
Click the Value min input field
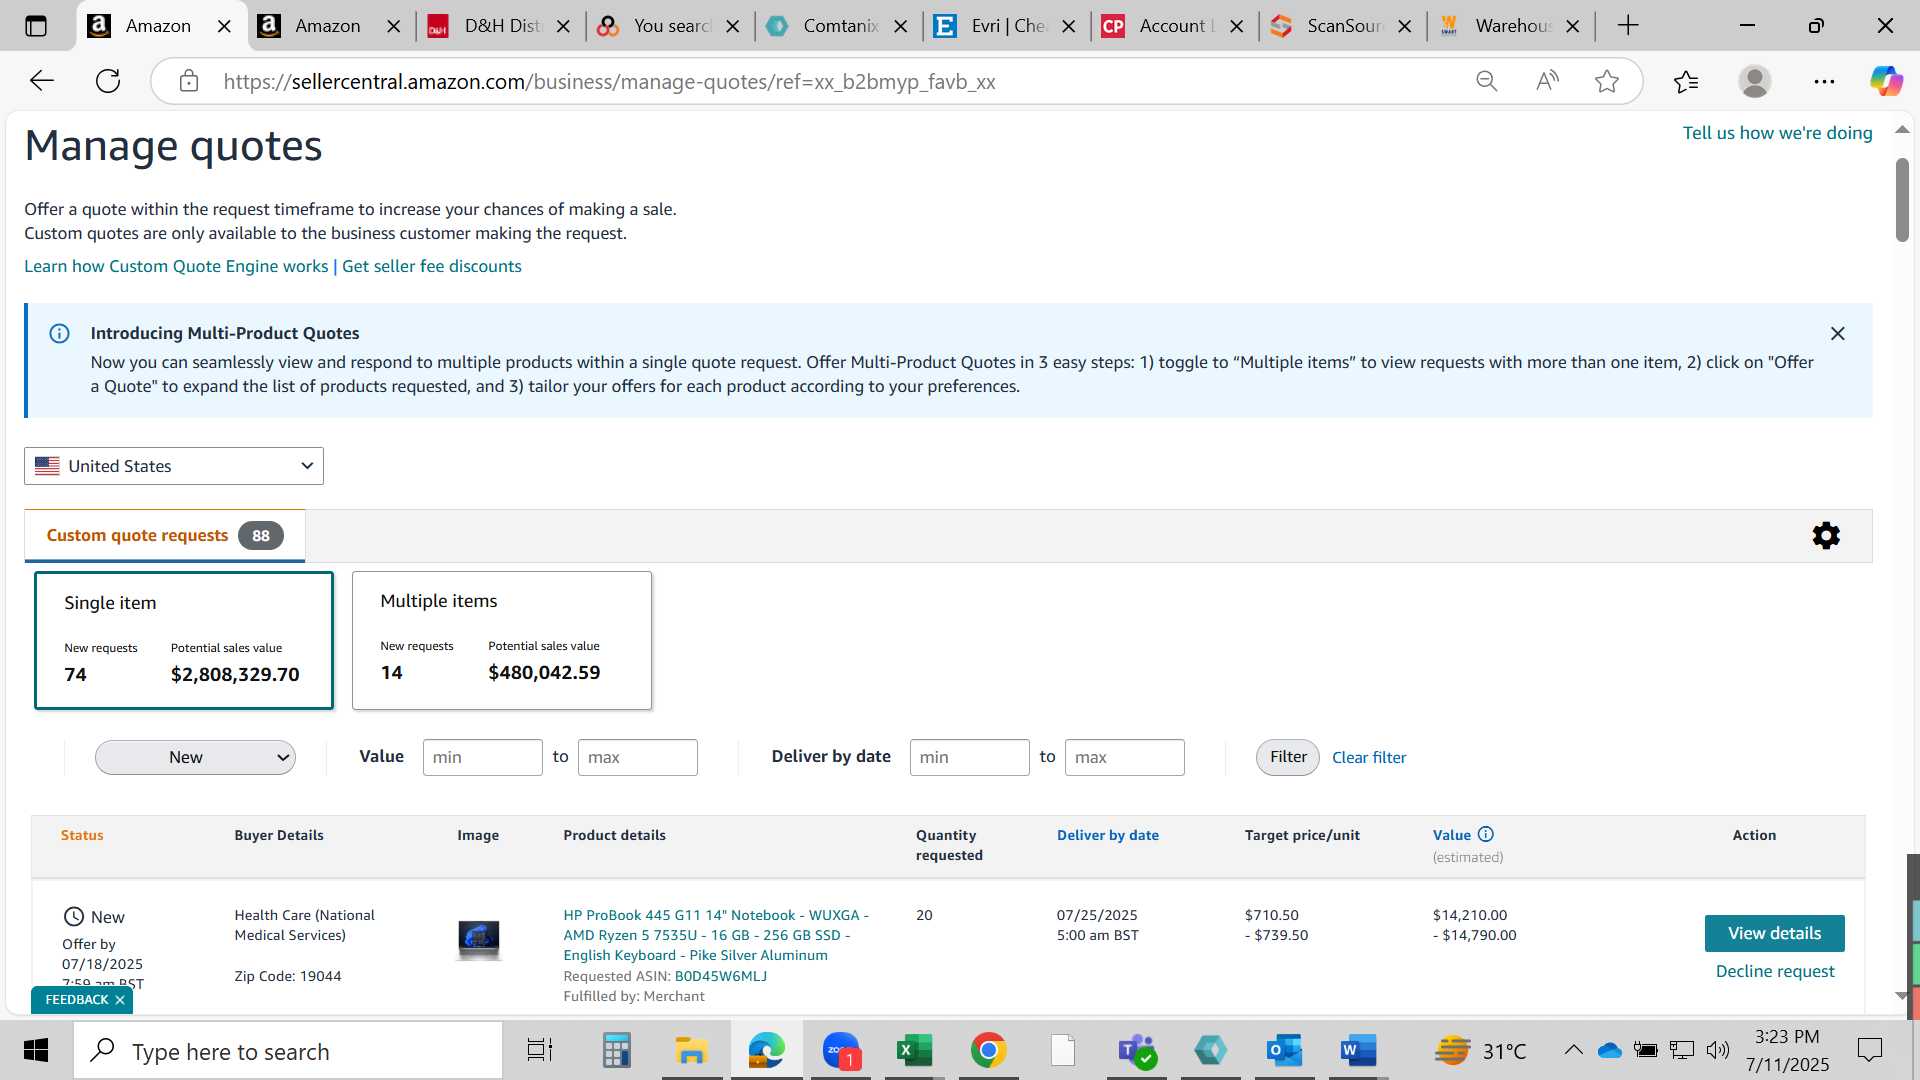(483, 757)
